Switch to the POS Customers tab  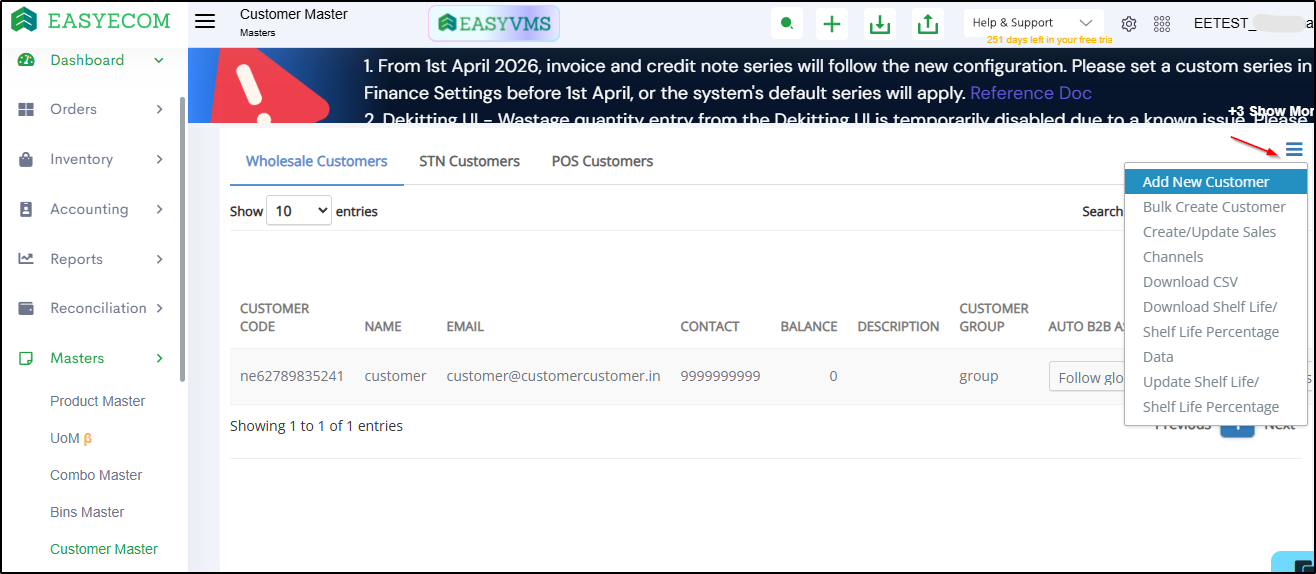602,161
